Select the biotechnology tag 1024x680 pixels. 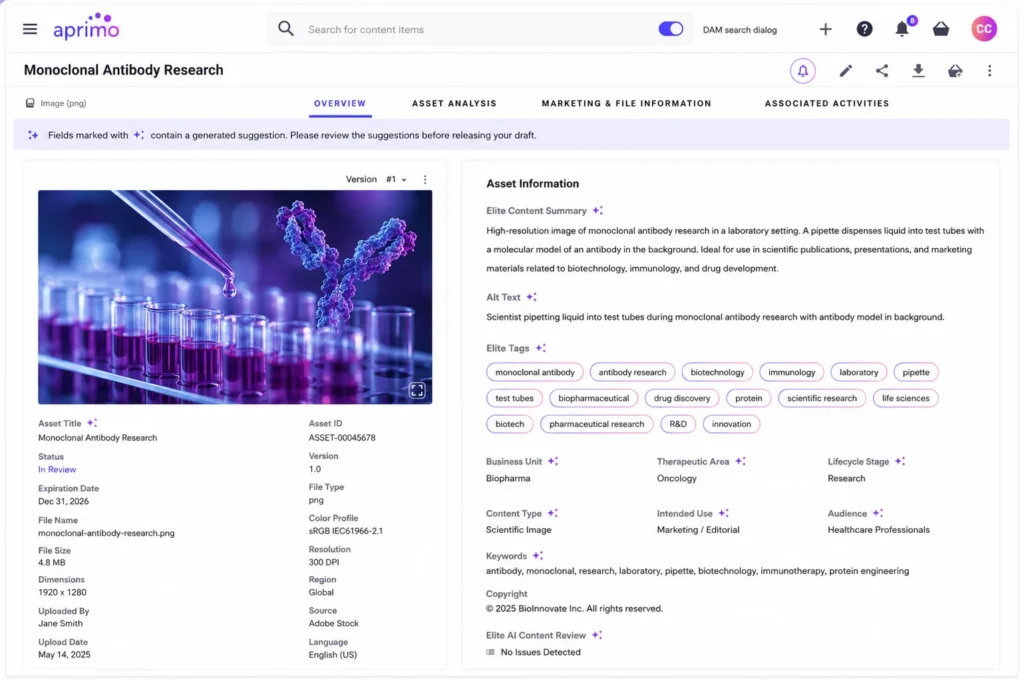coord(717,372)
